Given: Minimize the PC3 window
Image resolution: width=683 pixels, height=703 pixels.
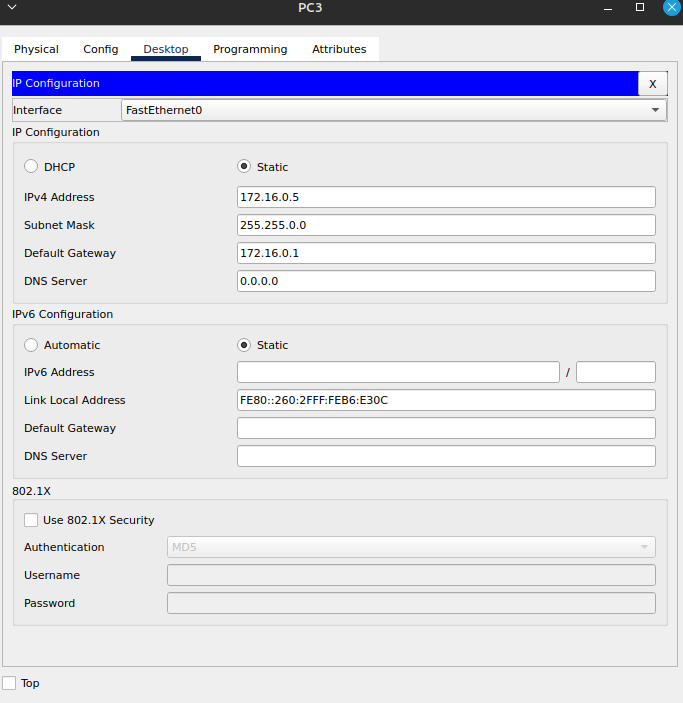Looking at the screenshot, I should [x=606, y=8].
